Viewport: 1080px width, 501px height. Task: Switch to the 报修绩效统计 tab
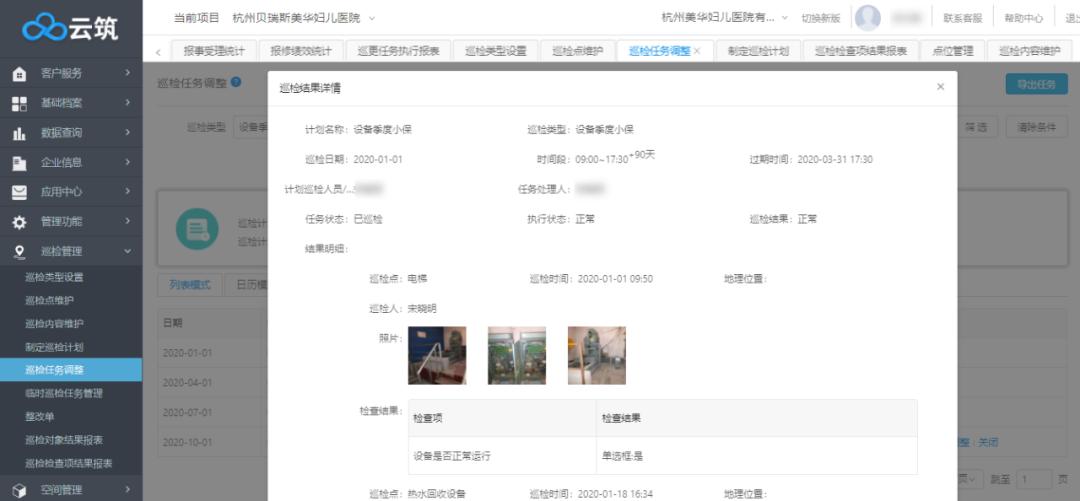301,51
